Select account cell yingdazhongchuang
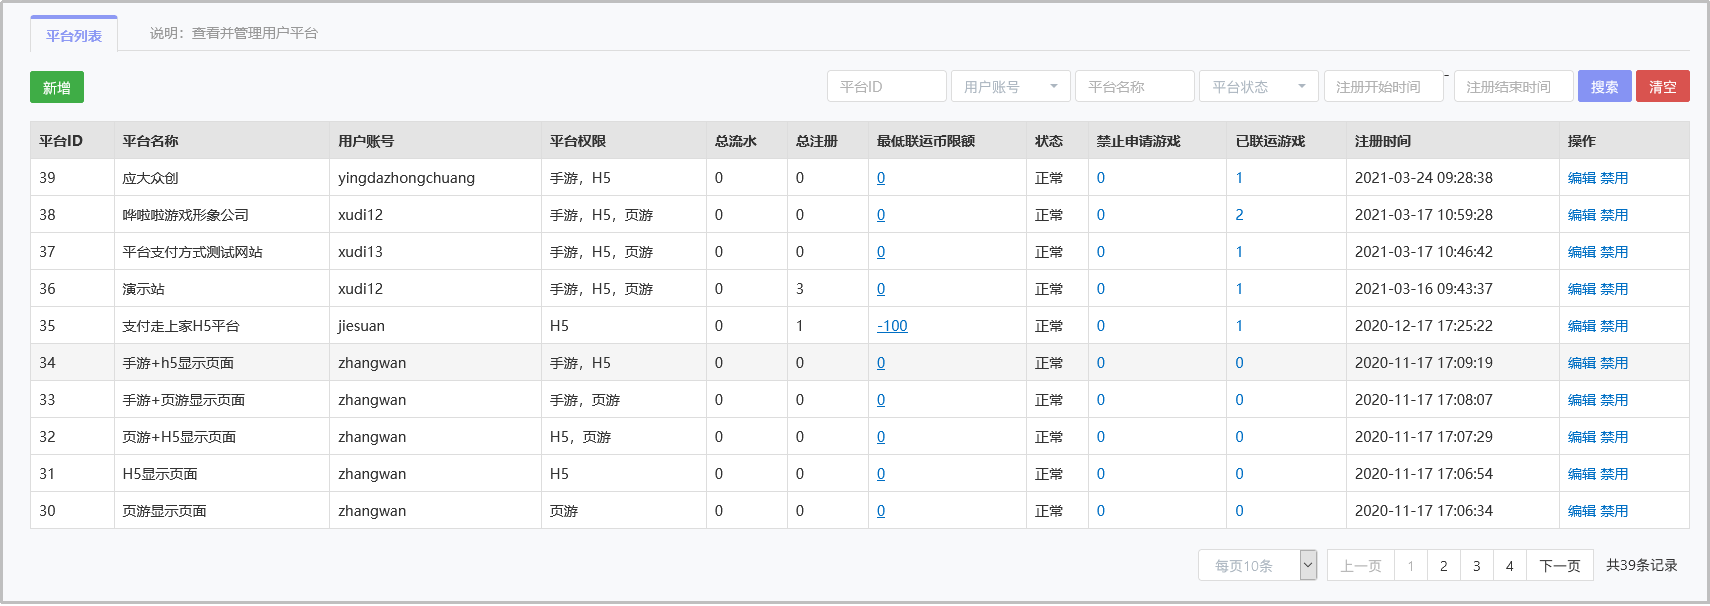The height and width of the screenshot is (606, 1710). tap(406, 178)
